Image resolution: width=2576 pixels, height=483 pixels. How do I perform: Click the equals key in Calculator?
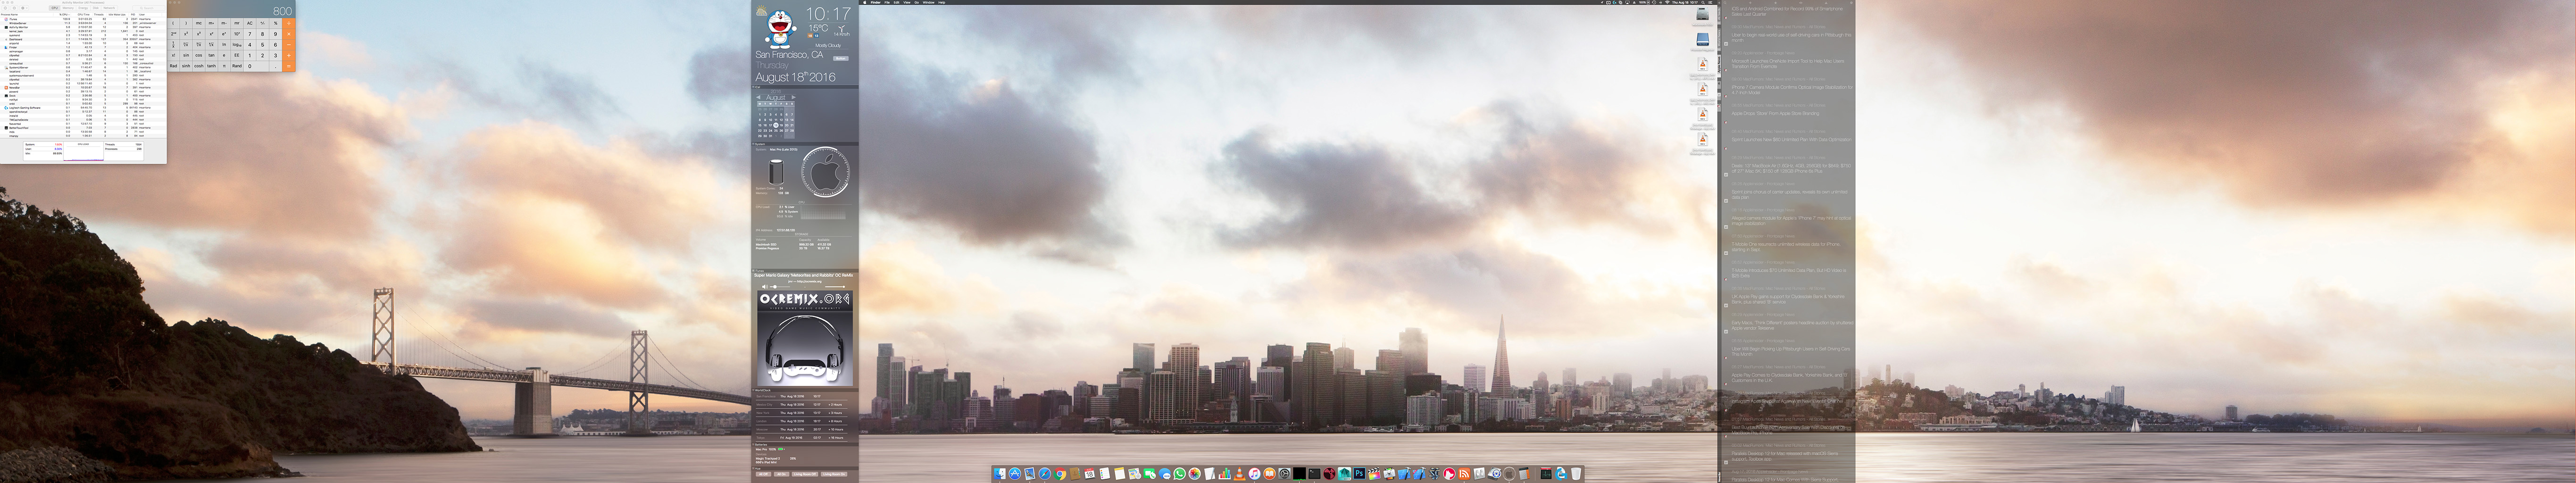[289, 66]
